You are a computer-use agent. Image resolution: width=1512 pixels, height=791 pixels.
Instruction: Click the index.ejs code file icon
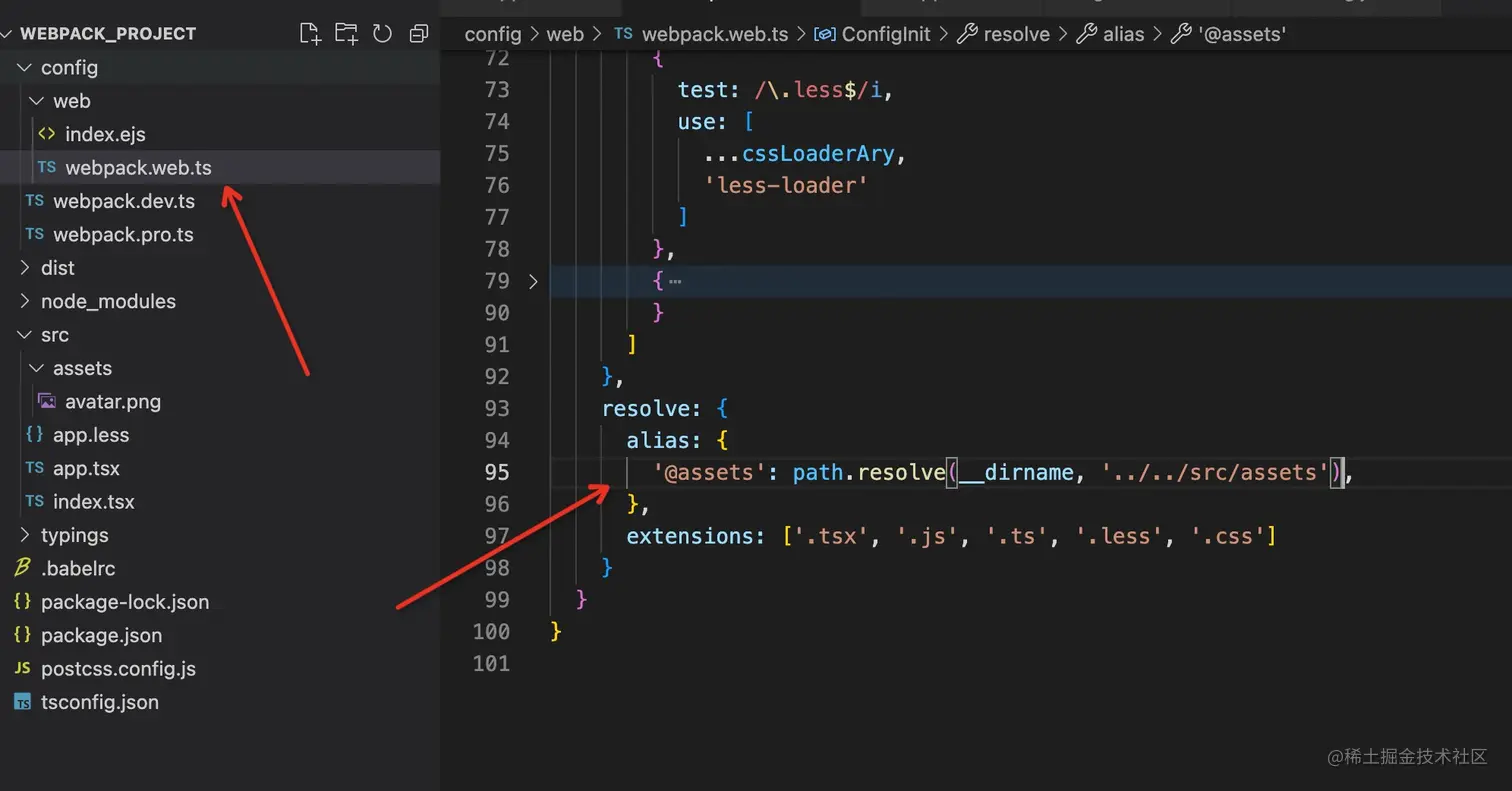(x=46, y=134)
